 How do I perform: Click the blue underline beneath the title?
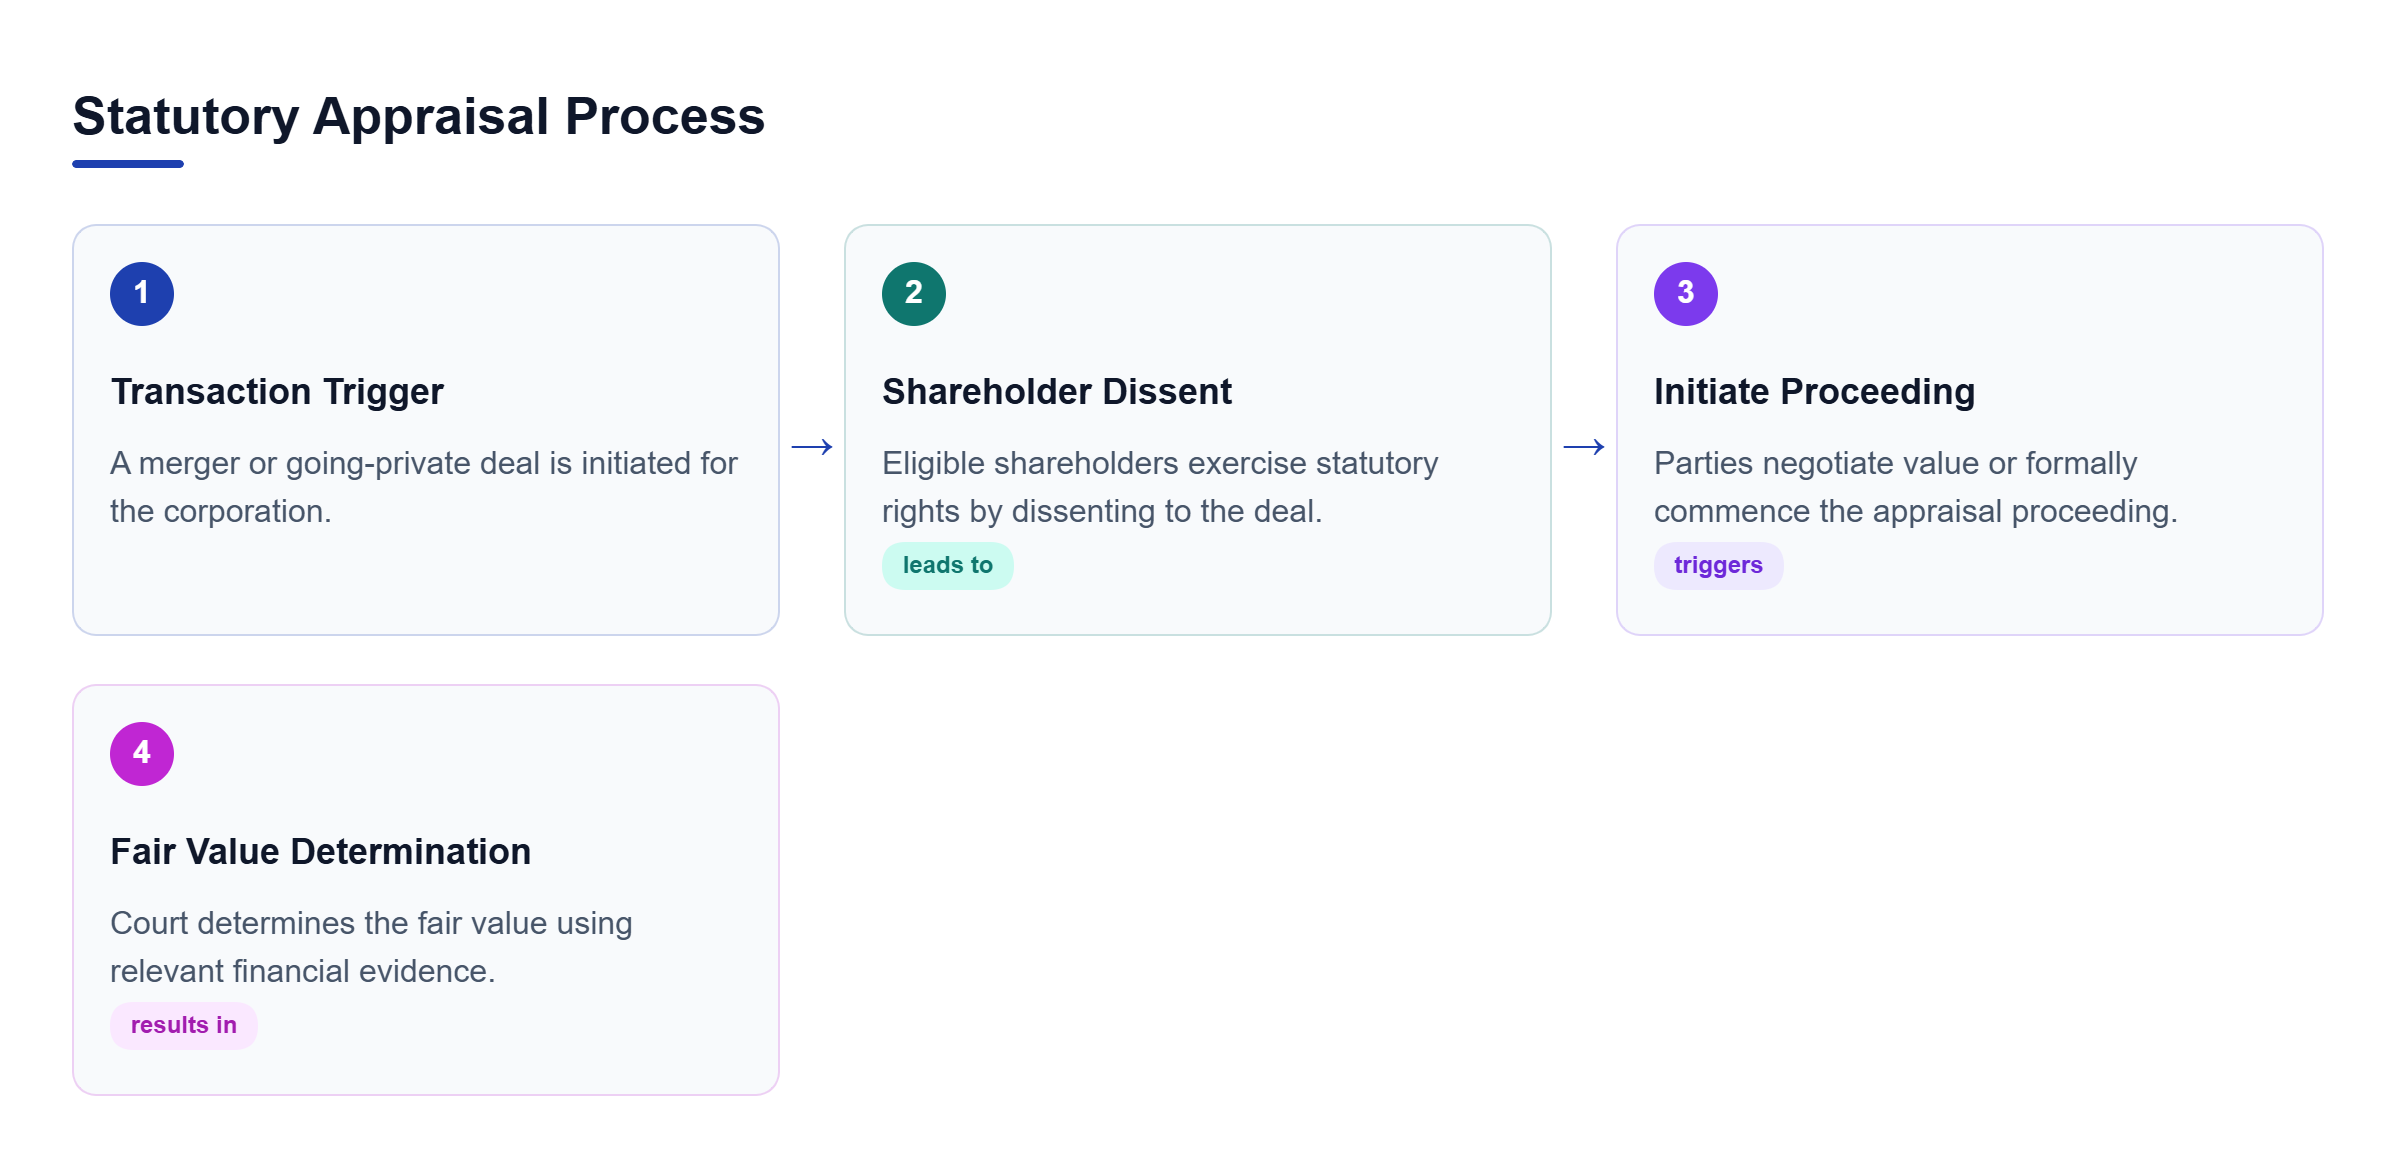point(128,164)
